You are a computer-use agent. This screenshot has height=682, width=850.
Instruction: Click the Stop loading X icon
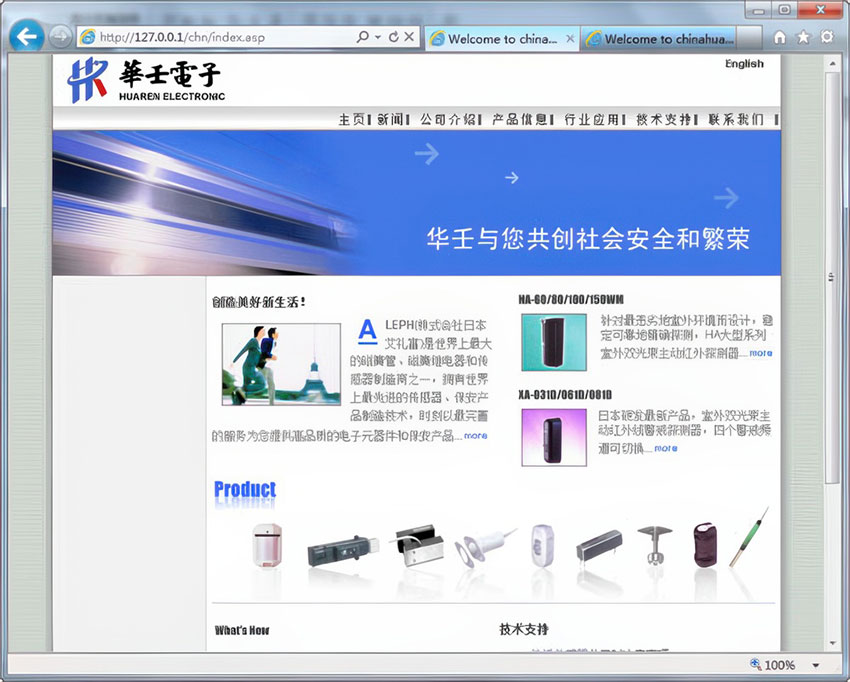(410, 37)
